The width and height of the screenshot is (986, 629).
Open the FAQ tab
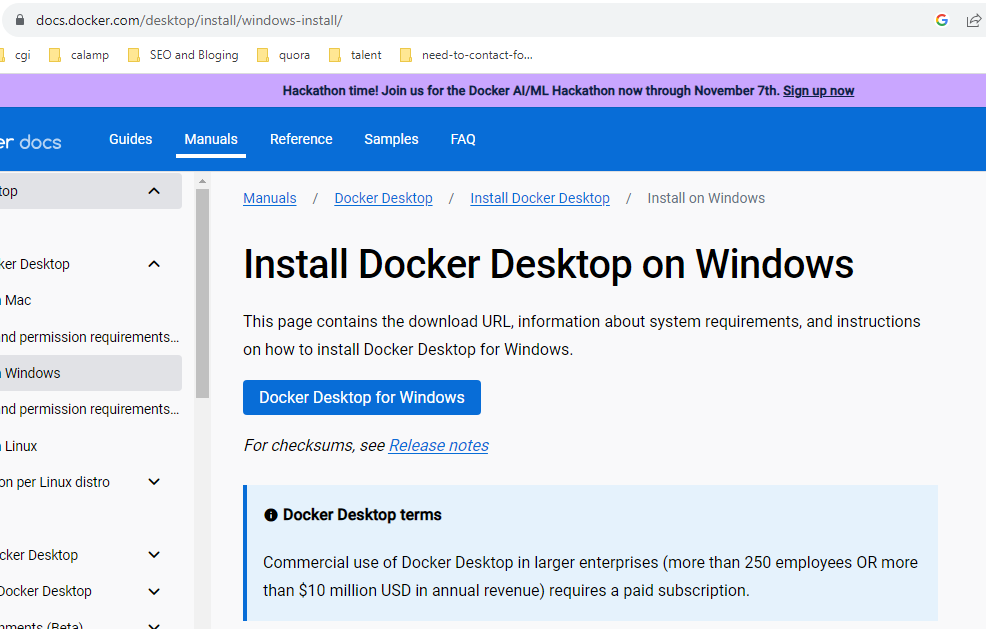pos(463,139)
